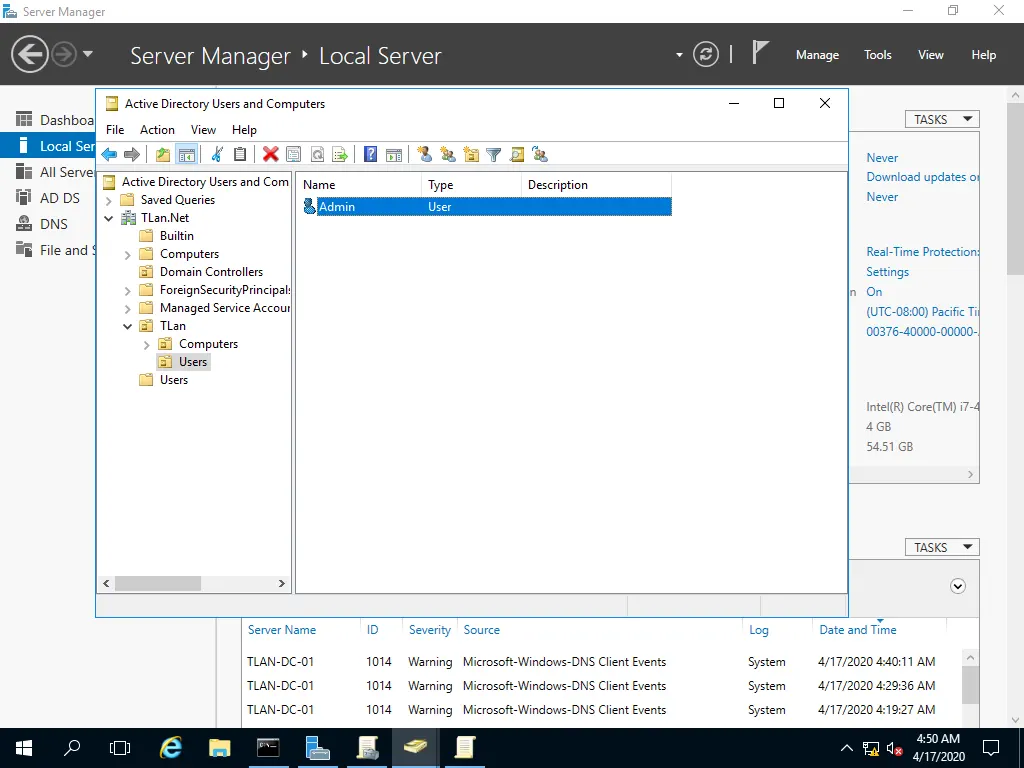Open the lower TASKS dropdown above events
Screen dimensions: 1024x768
pyautogui.click(x=942, y=547)
